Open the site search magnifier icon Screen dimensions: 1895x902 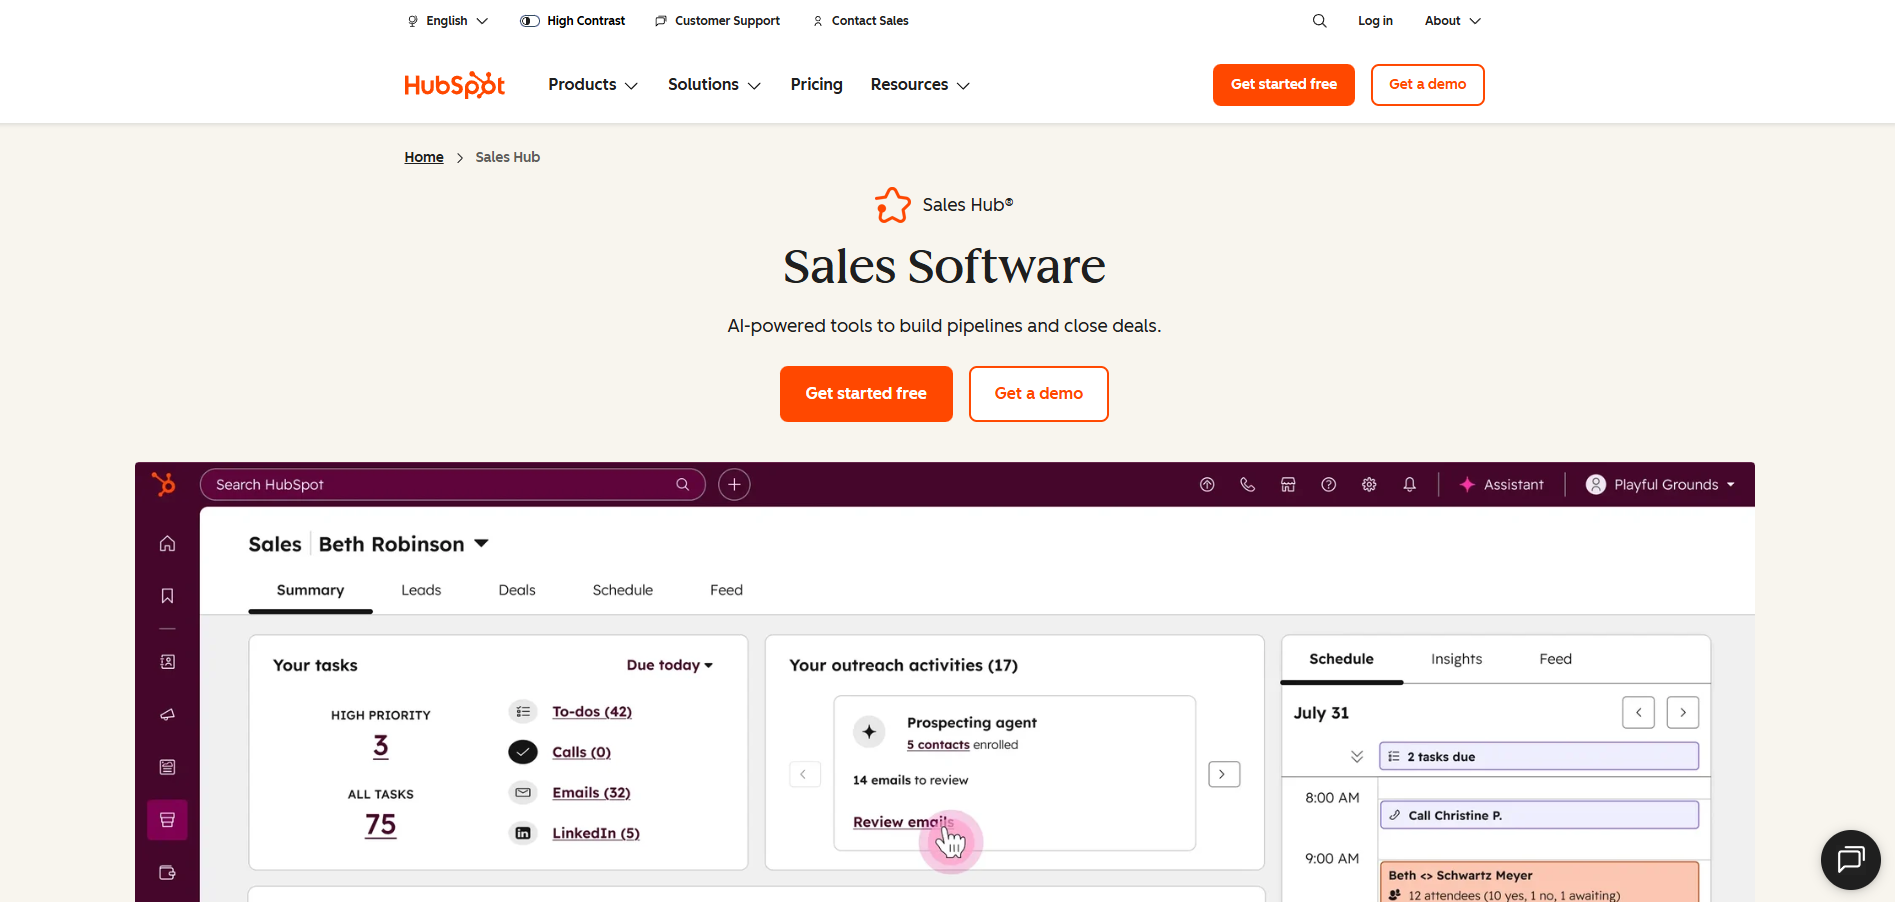[x=1319, y=21]
